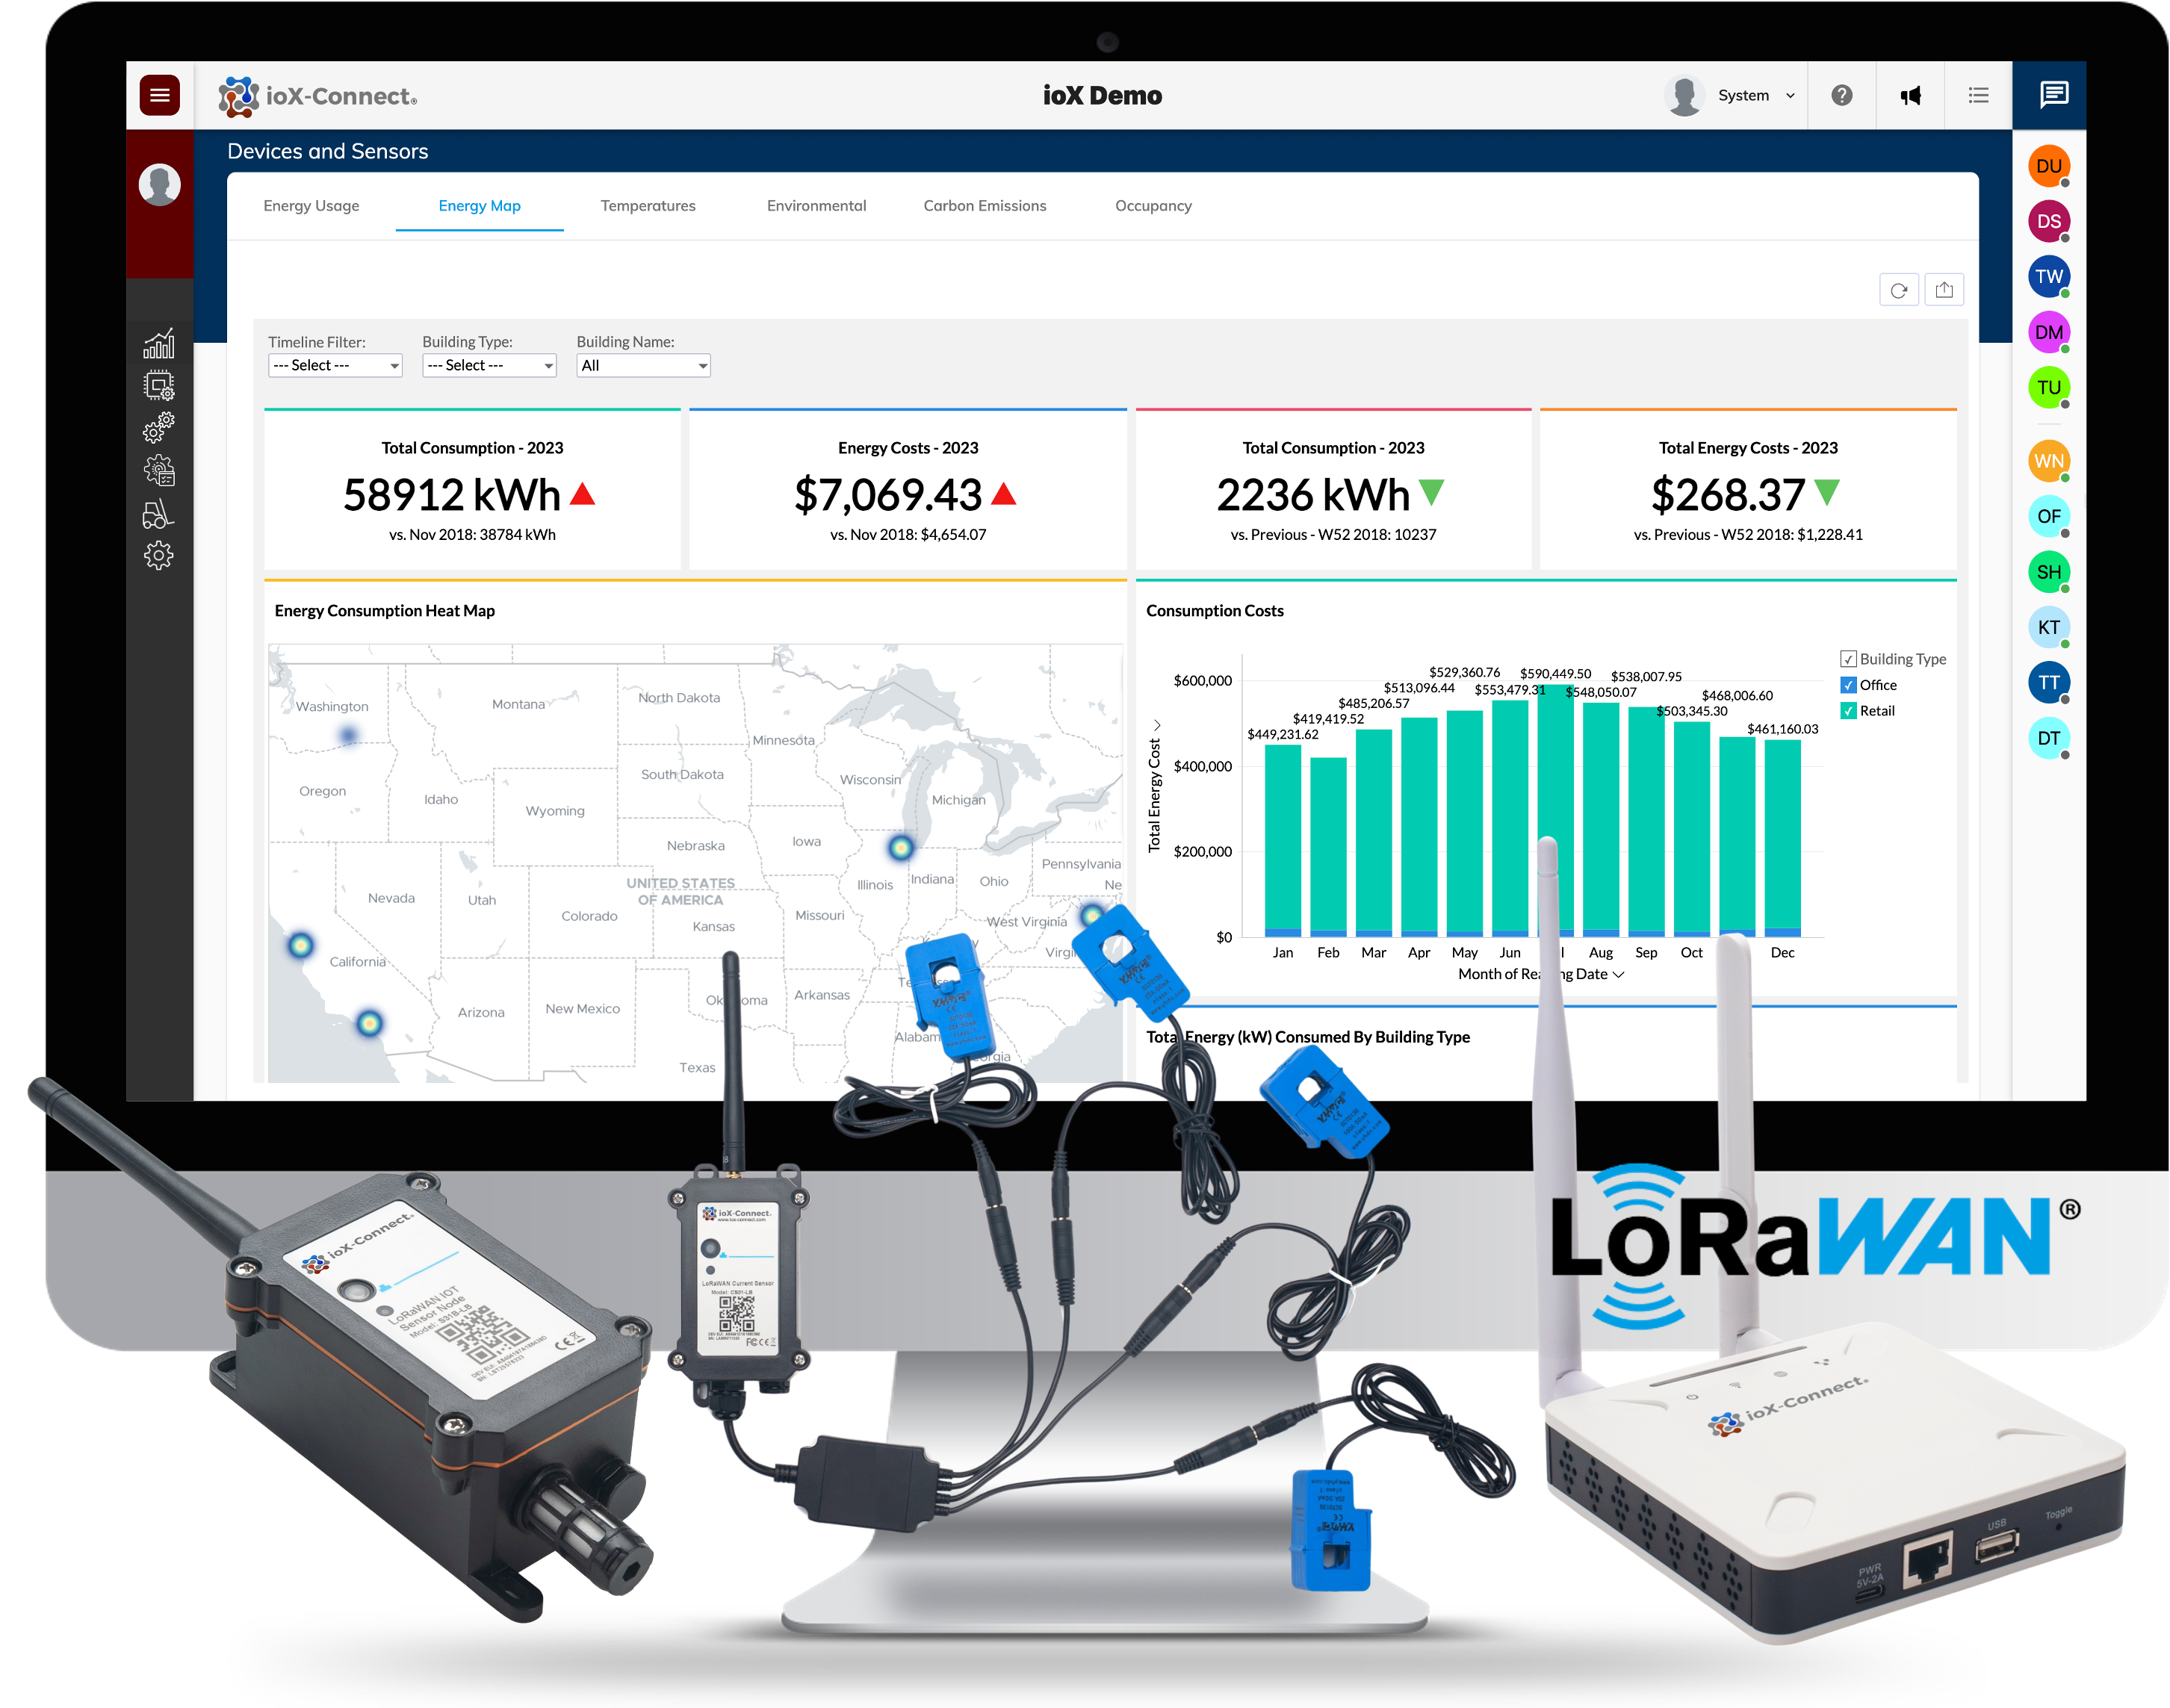The image size is (2170, 1708).
Task: Open the chat panel icon at top right
Action: coord(2056,94)
